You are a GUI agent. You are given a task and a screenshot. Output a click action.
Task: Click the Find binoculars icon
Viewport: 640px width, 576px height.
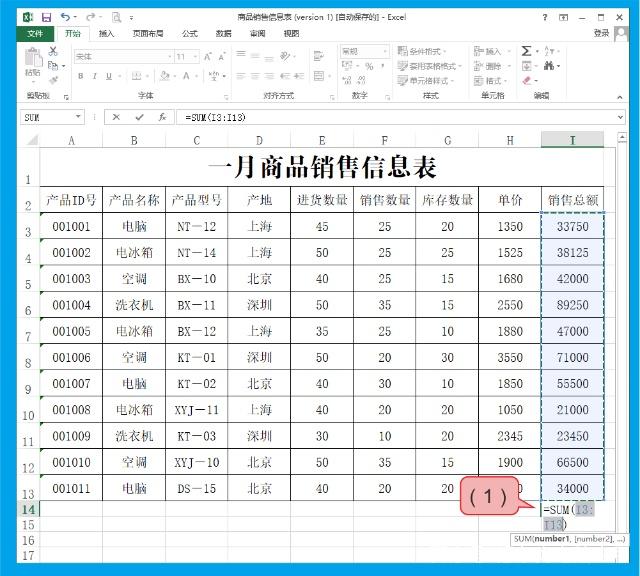click(x=549, y=65)
